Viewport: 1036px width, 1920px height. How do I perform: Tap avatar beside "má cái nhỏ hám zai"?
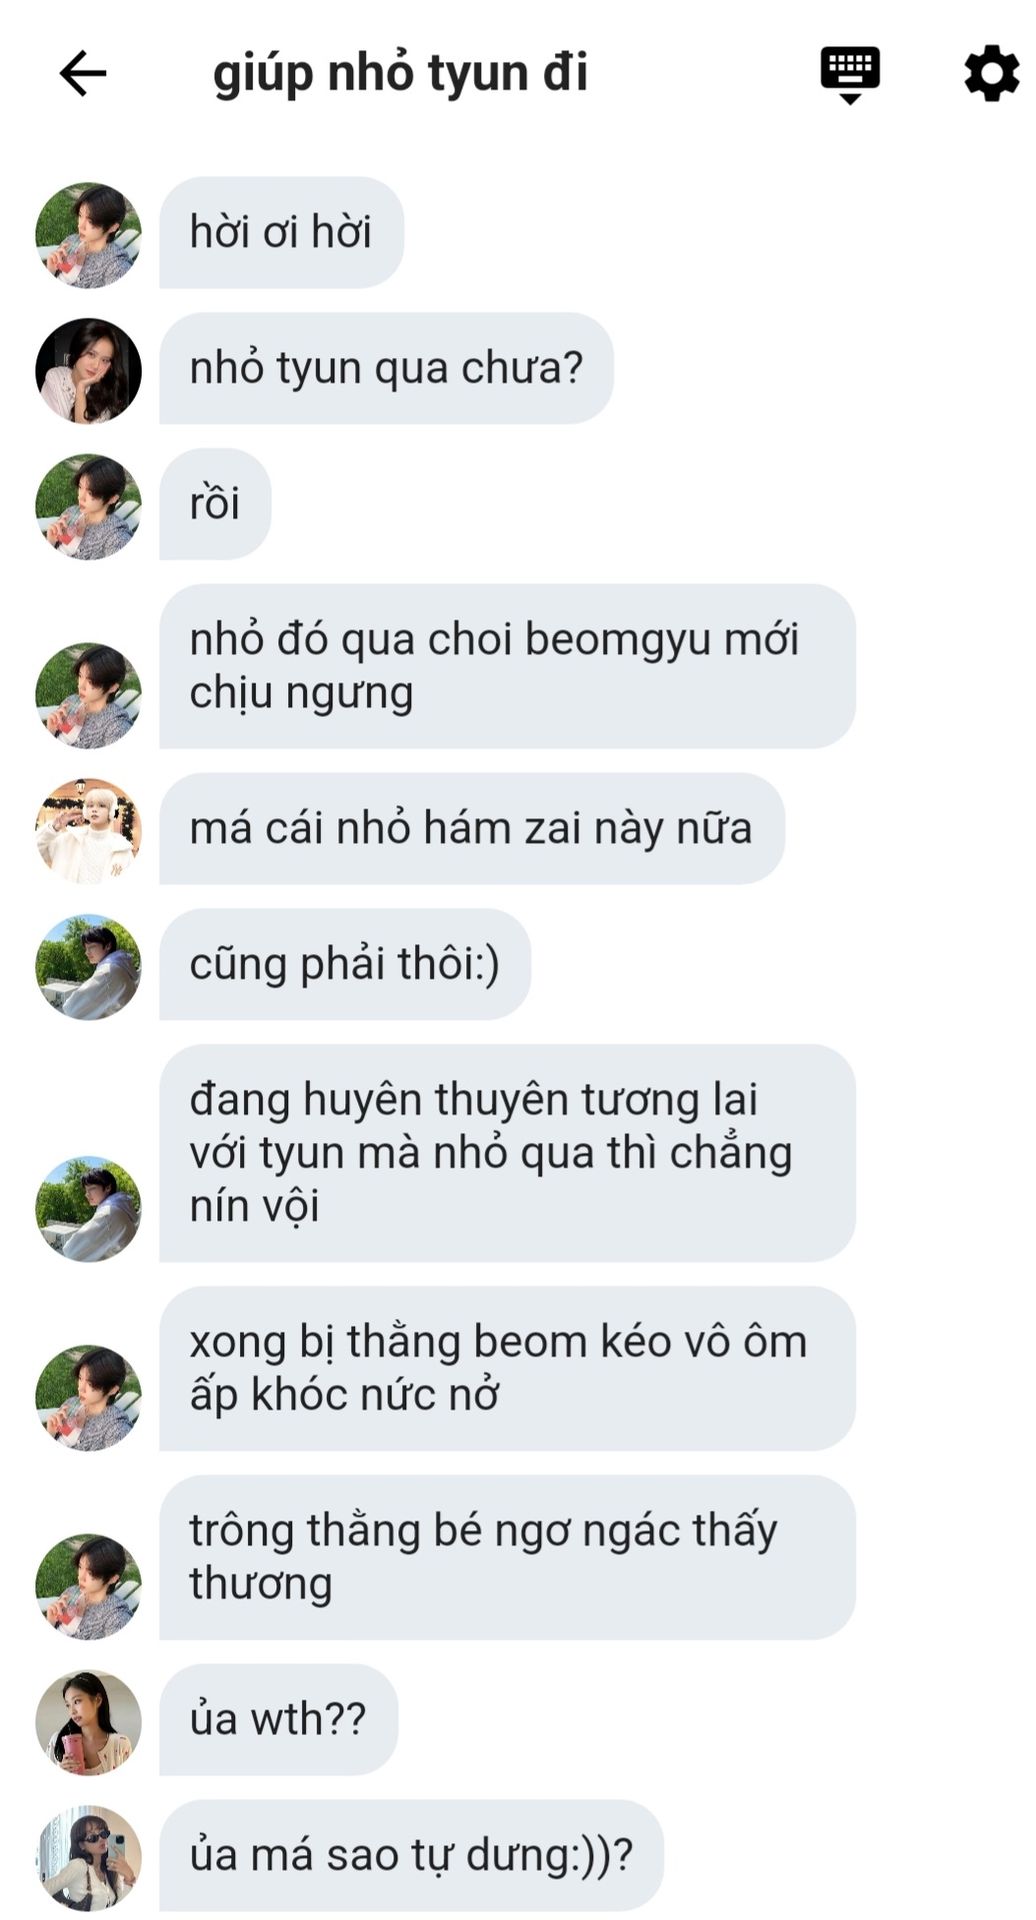point(88,831)
